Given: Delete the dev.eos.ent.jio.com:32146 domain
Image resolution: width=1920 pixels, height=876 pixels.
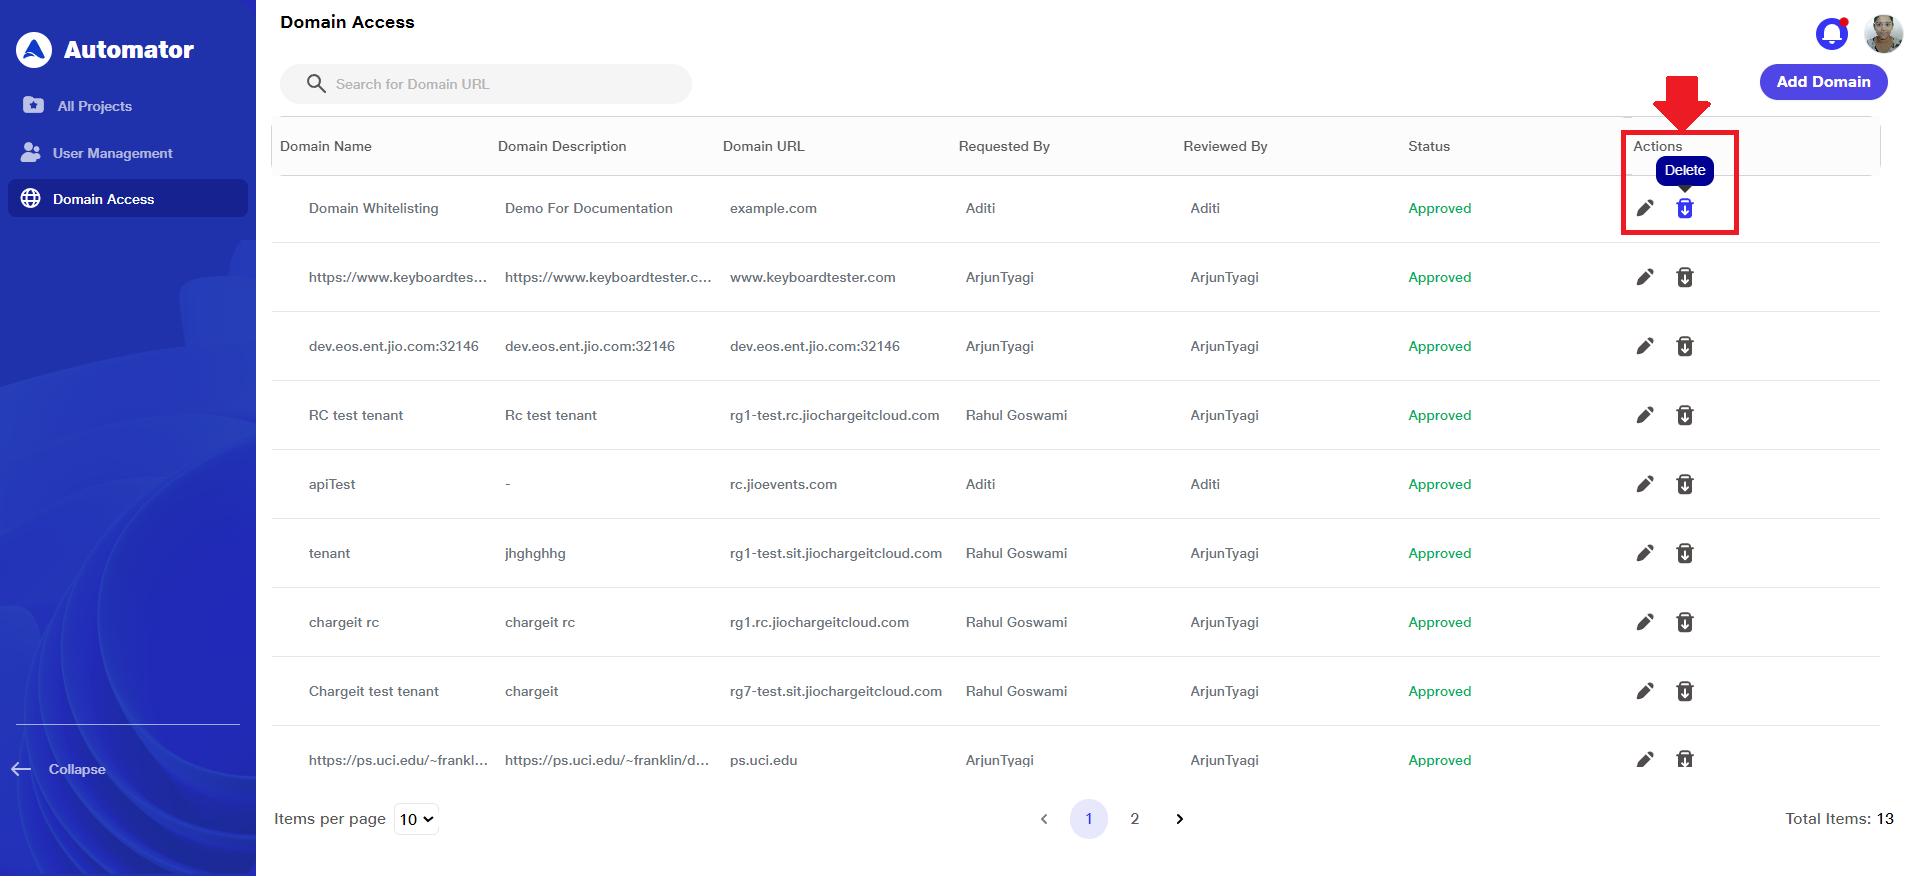Looking at the screenshot, I should pos(1685,346).
